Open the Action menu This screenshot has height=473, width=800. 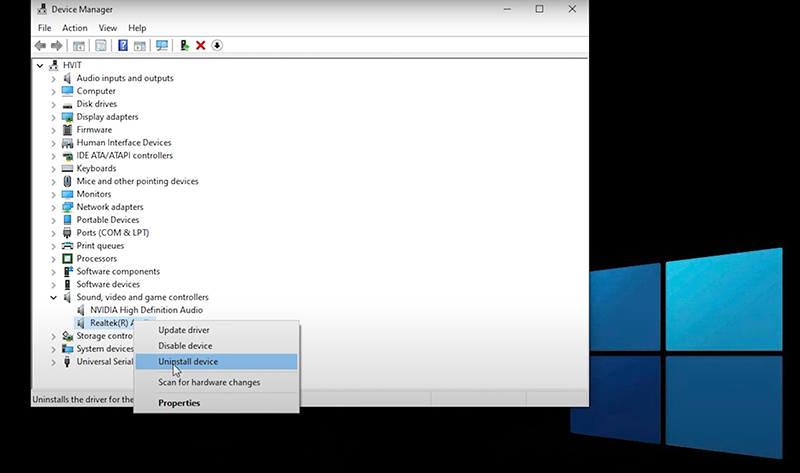75,28
